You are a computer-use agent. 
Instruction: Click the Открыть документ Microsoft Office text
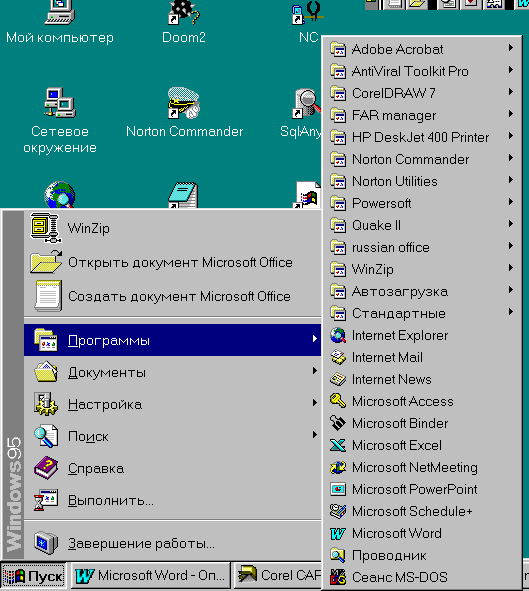180,262
